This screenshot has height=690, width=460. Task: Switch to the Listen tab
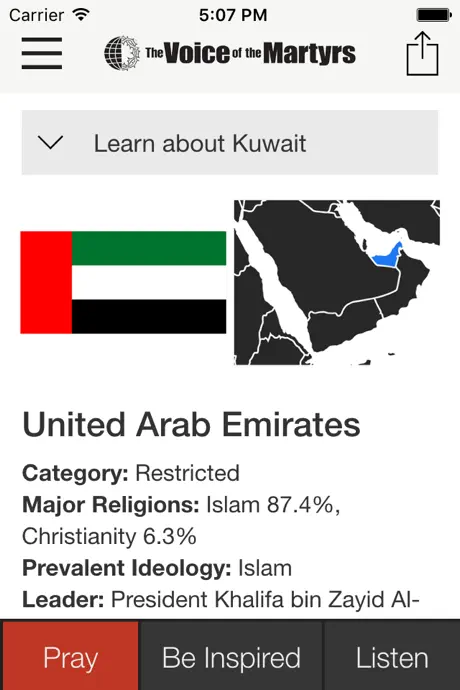tap(392, 656)
